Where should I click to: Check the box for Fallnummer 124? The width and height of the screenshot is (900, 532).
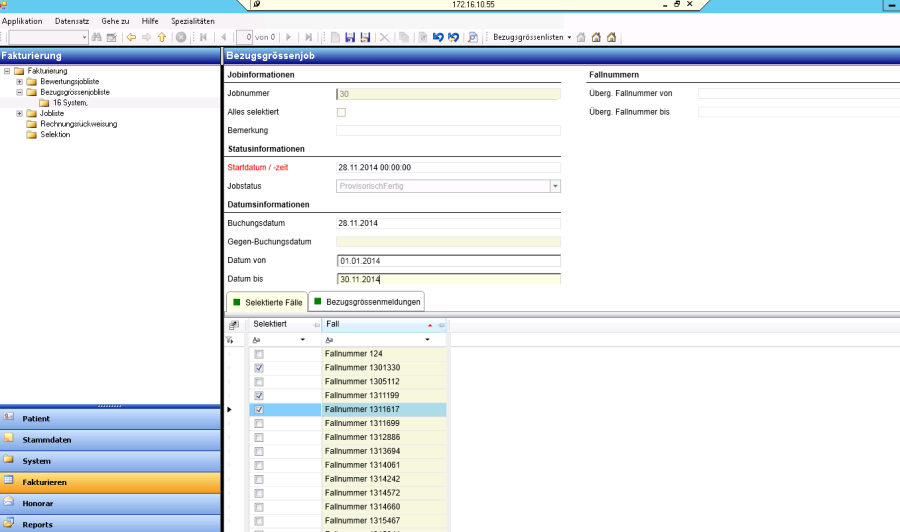click(259, 354)
